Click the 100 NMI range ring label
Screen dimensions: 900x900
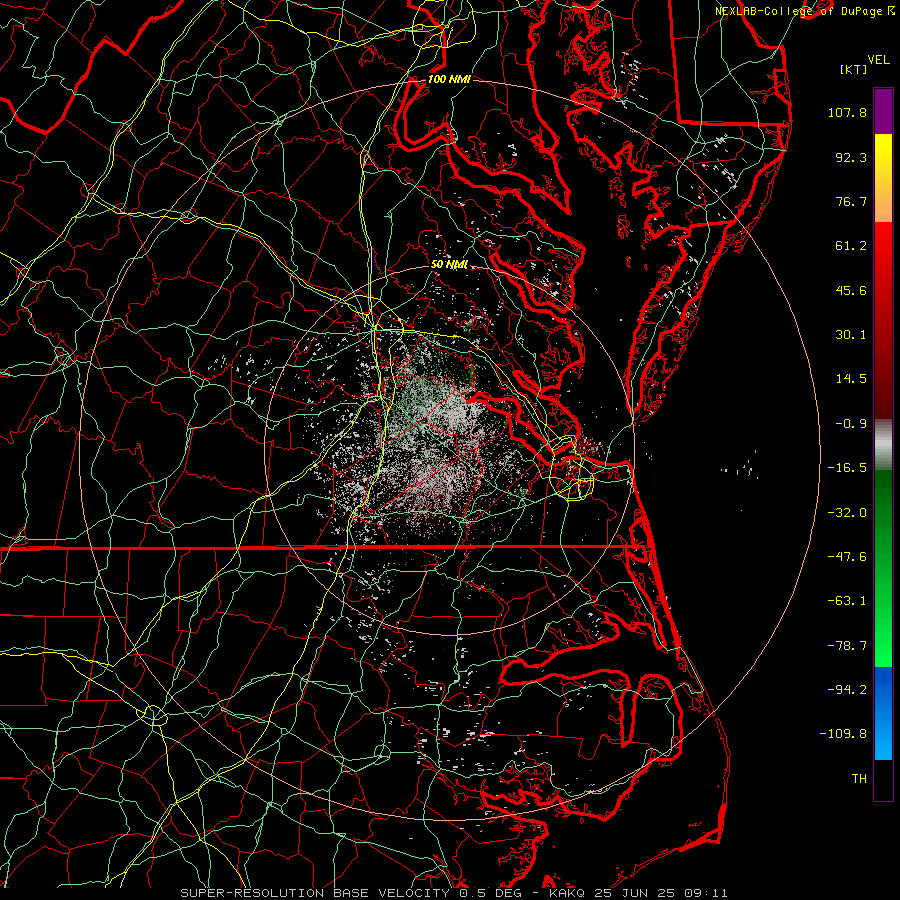449,79
